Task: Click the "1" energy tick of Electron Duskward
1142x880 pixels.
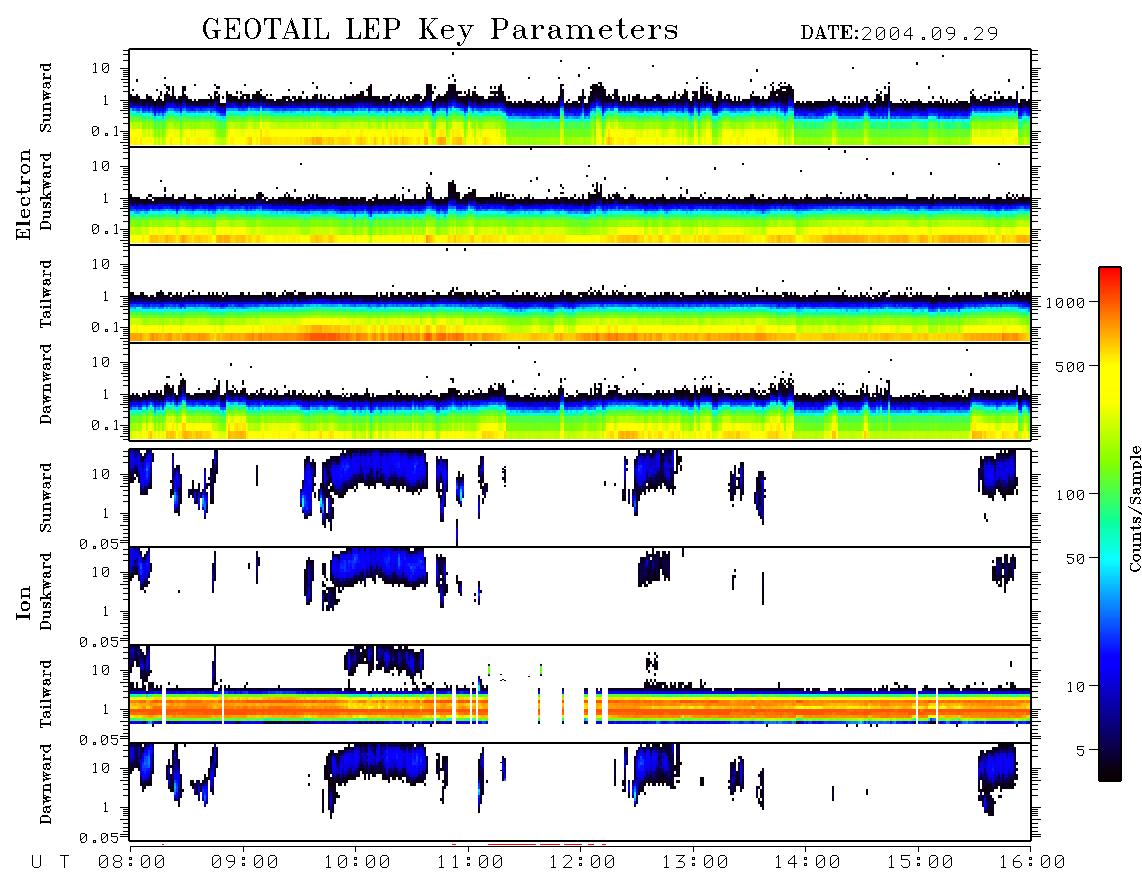Action: tap(106, 198)
